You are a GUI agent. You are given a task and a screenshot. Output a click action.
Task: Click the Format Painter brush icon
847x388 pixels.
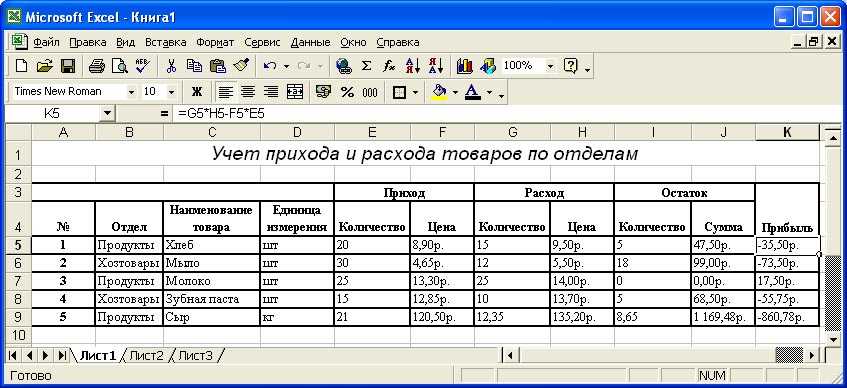pos(241,66)
